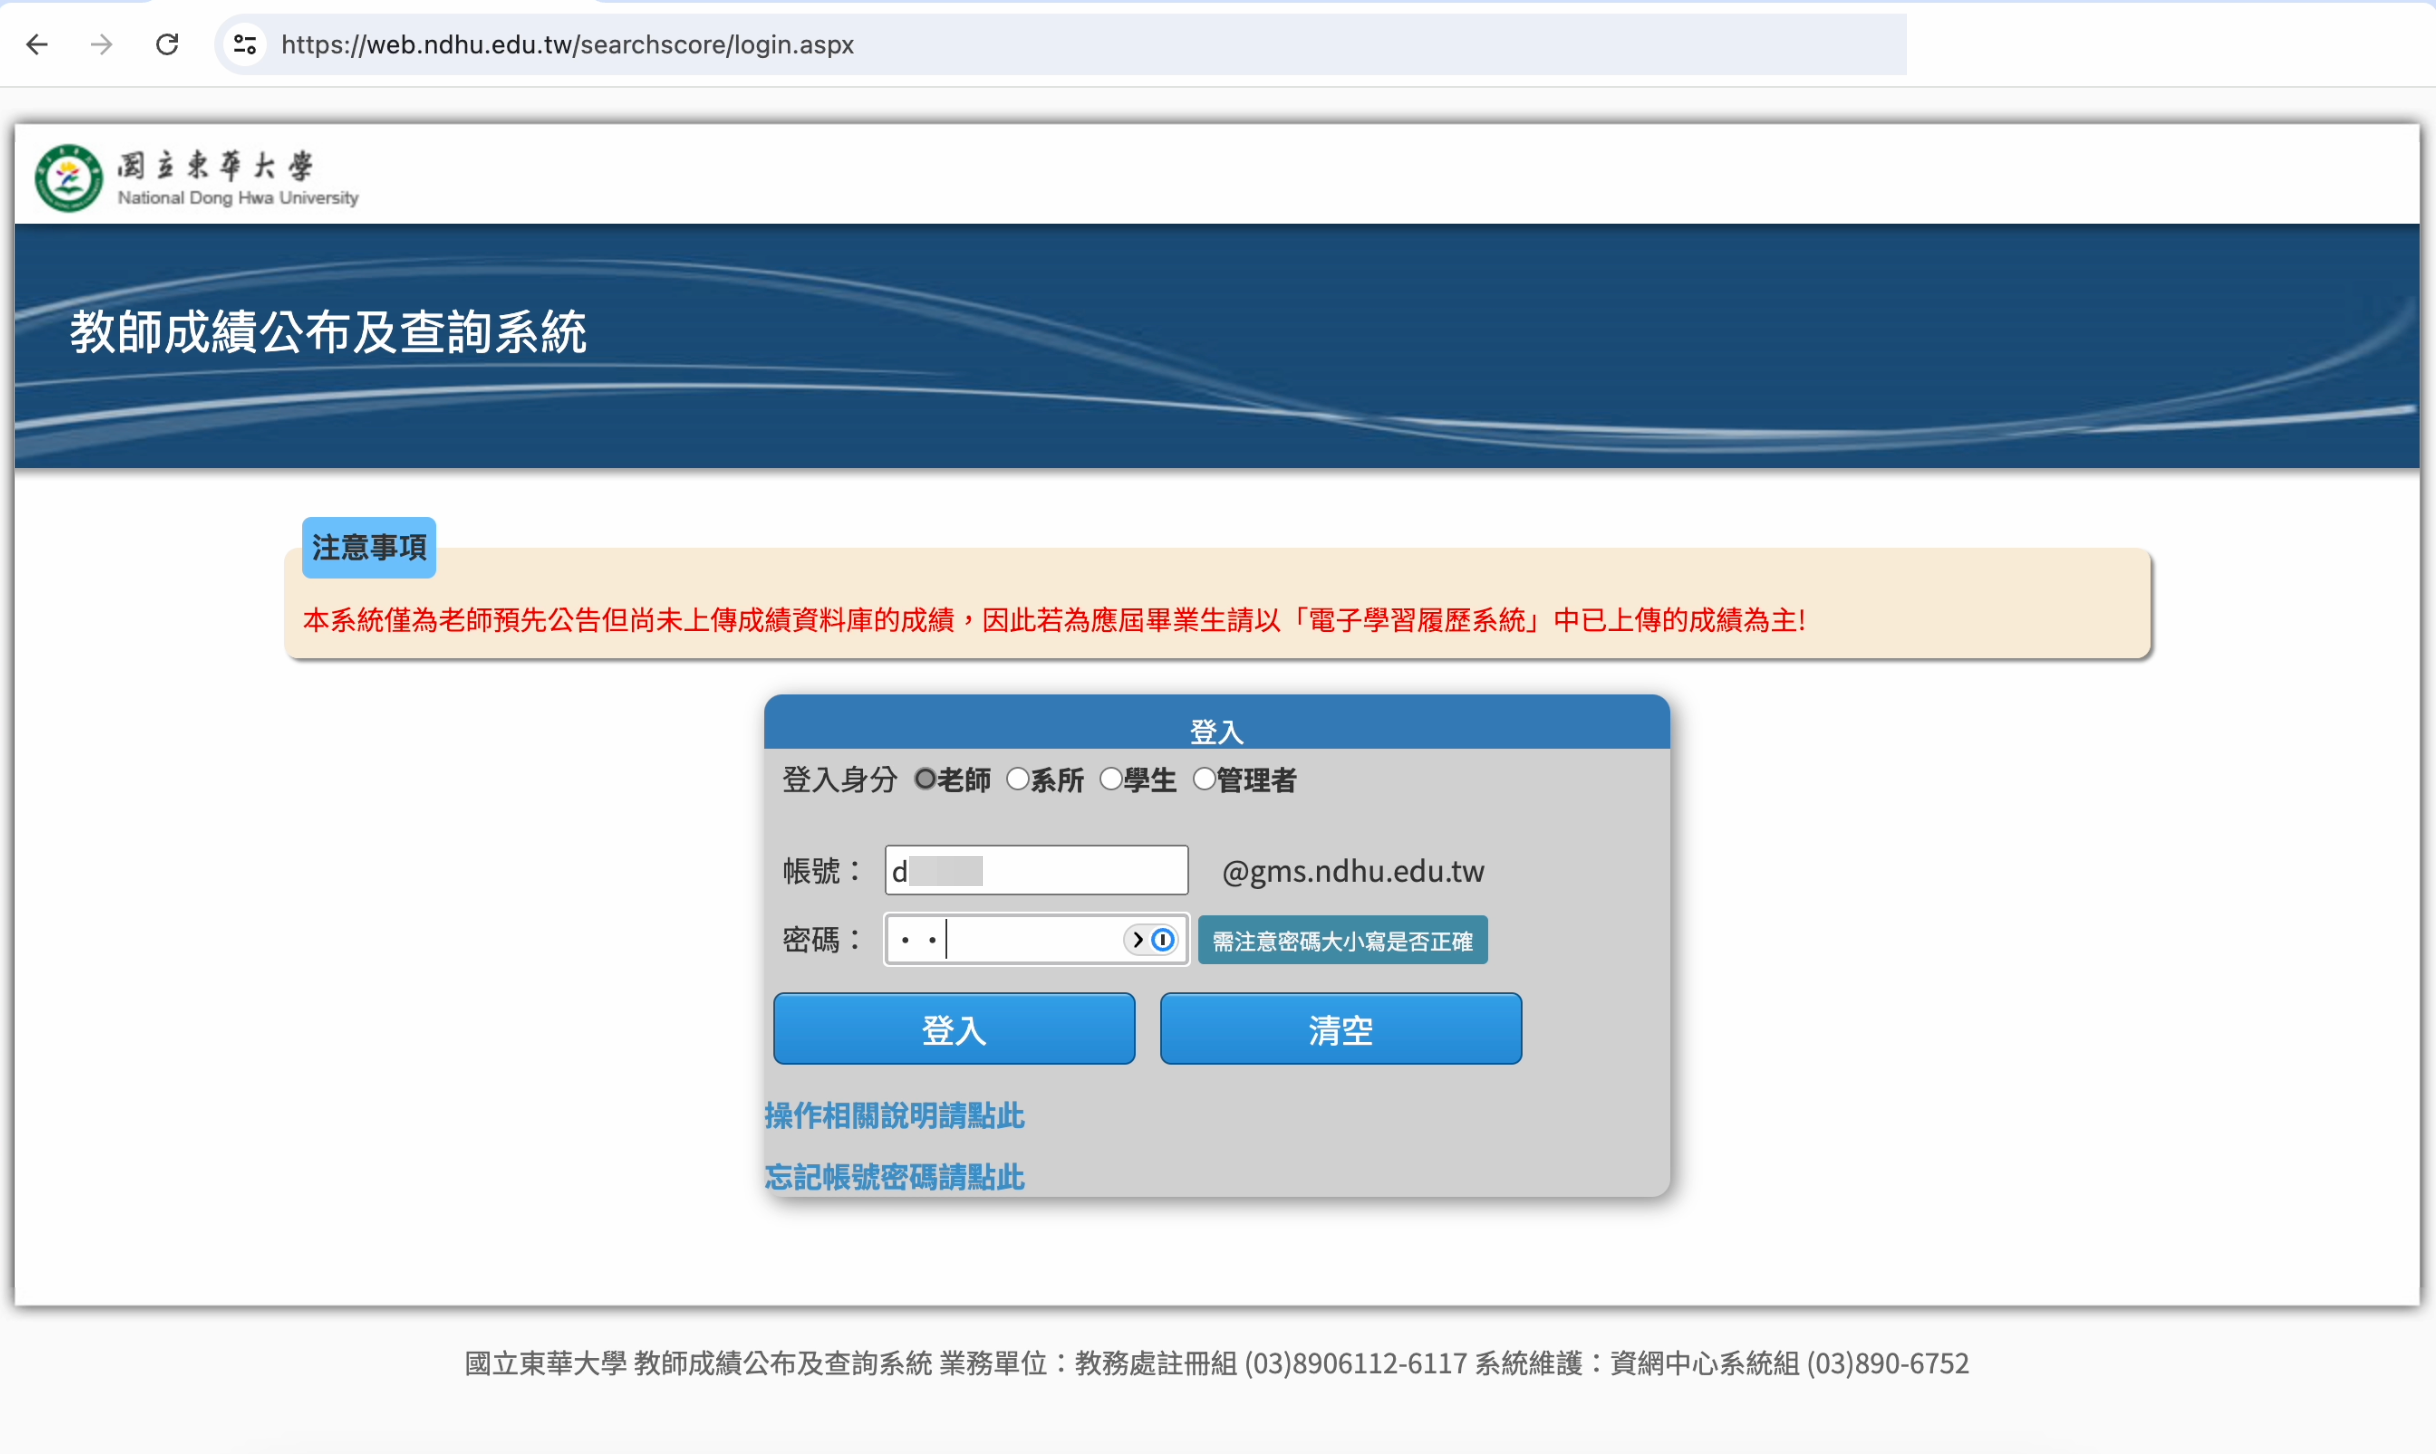Viewport: 2436px width, 1454px height.
Task: Click the 登入 panel header
Action: [1217, 723]
